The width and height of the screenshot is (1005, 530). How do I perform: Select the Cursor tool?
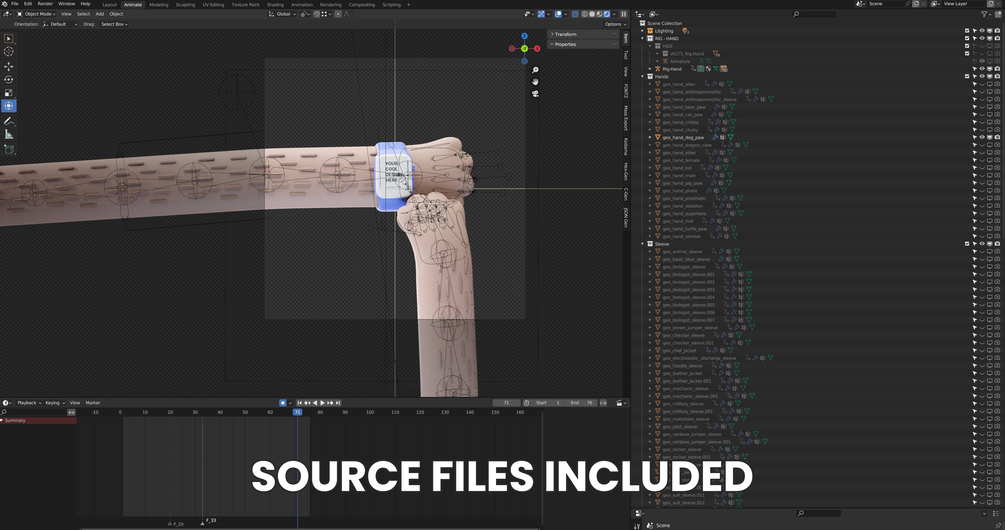(9, 51)
